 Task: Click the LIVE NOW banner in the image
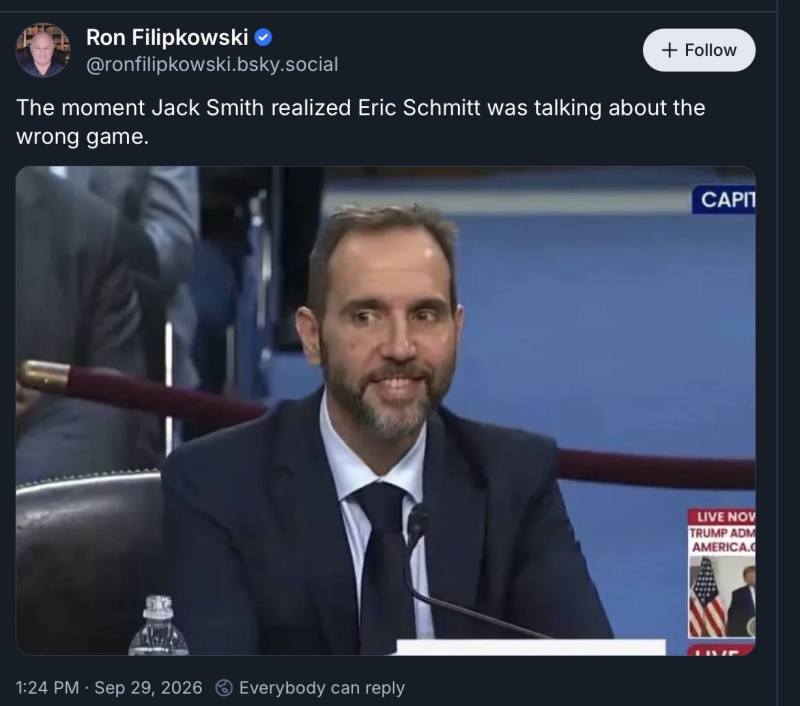pyautogui.click(x=722, y=516)
